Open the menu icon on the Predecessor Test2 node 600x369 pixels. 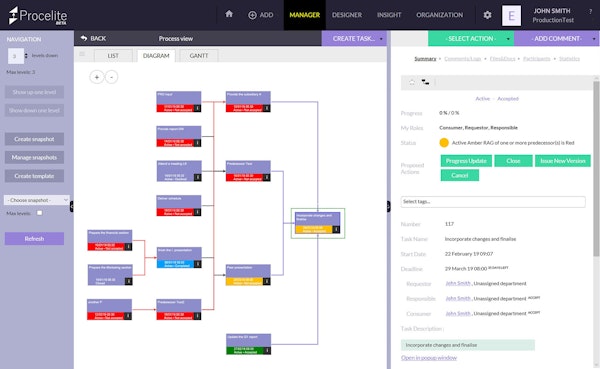(197, 316)
